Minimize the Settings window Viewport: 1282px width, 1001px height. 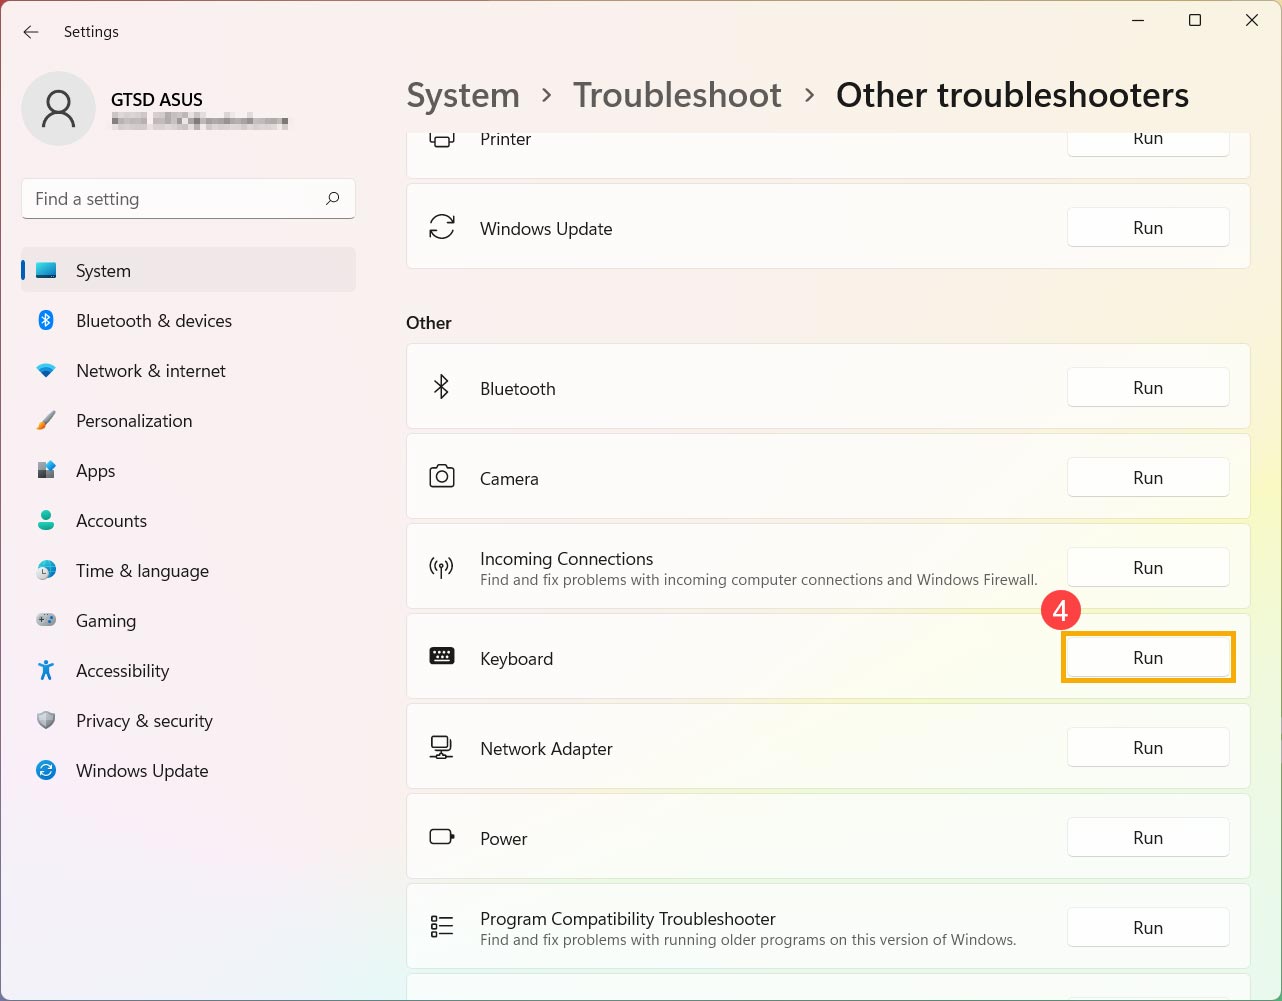click(x=1138, y=20)
